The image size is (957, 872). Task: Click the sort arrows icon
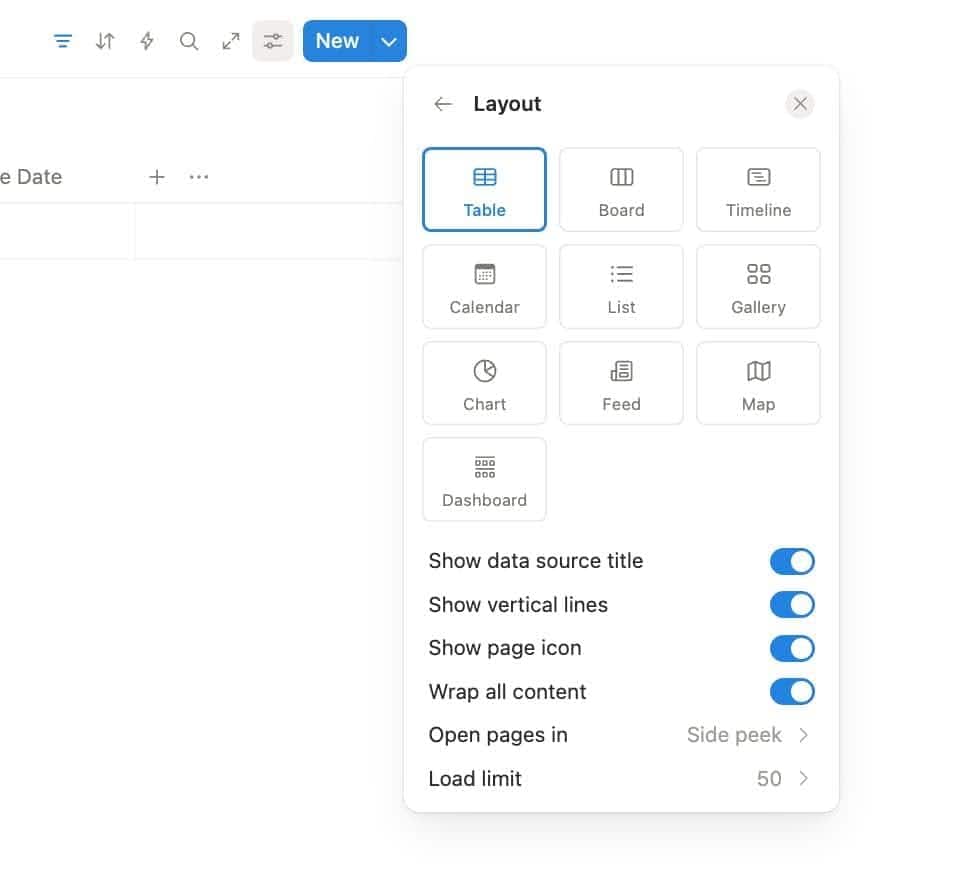point(104,41)
